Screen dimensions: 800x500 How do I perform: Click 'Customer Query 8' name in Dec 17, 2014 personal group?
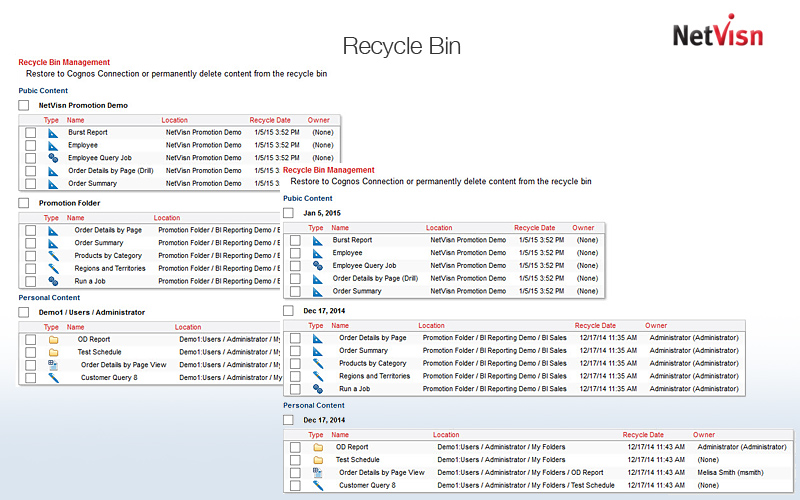point(367,485)
